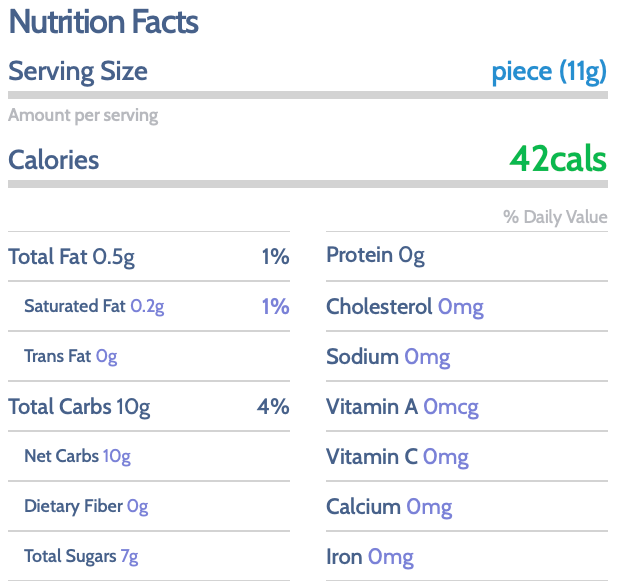
Task: Click the % Daily Value header
Action: 555,217
